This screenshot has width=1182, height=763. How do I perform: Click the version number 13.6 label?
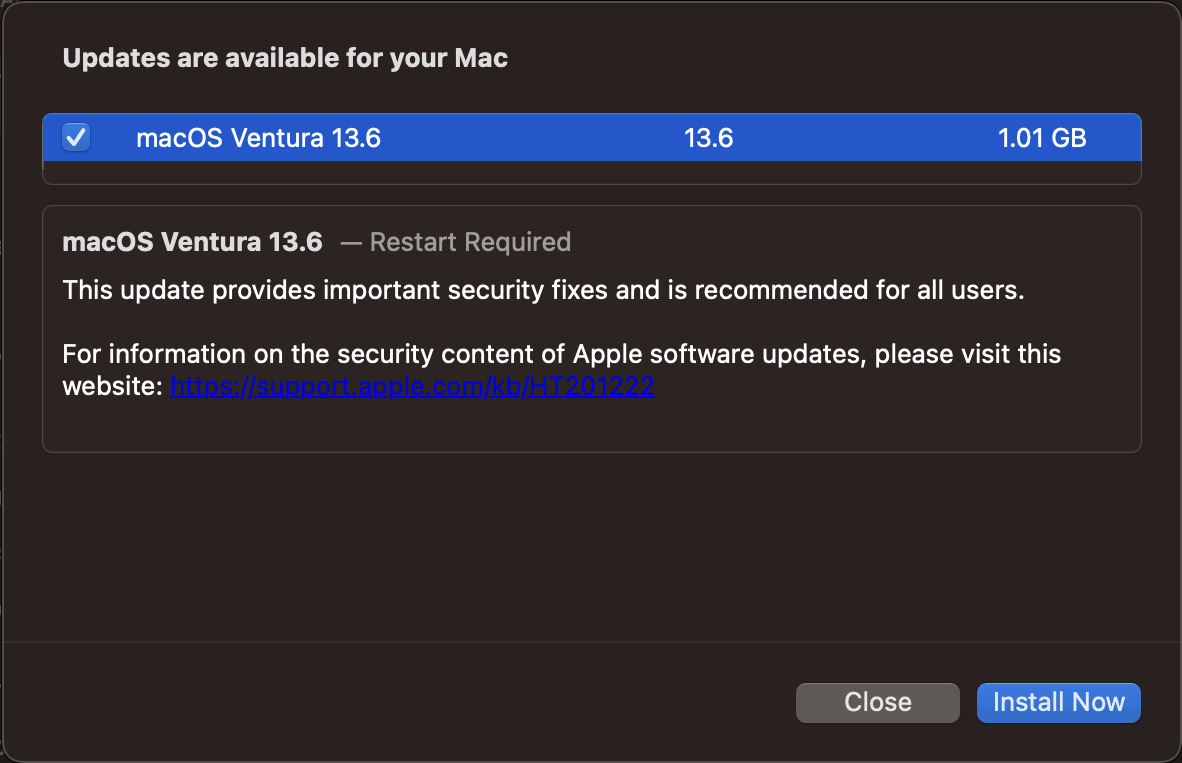tap(708, 138)
